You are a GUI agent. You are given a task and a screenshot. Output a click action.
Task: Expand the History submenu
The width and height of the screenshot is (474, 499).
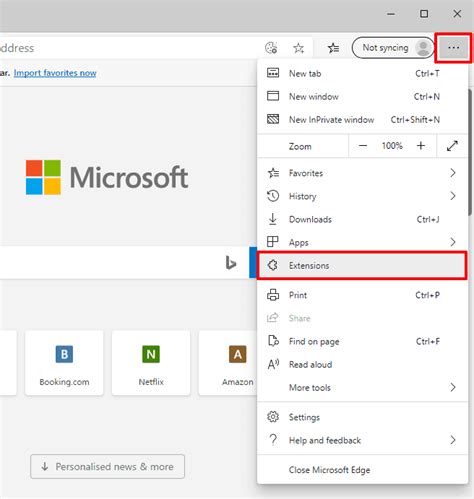point(363,196)
